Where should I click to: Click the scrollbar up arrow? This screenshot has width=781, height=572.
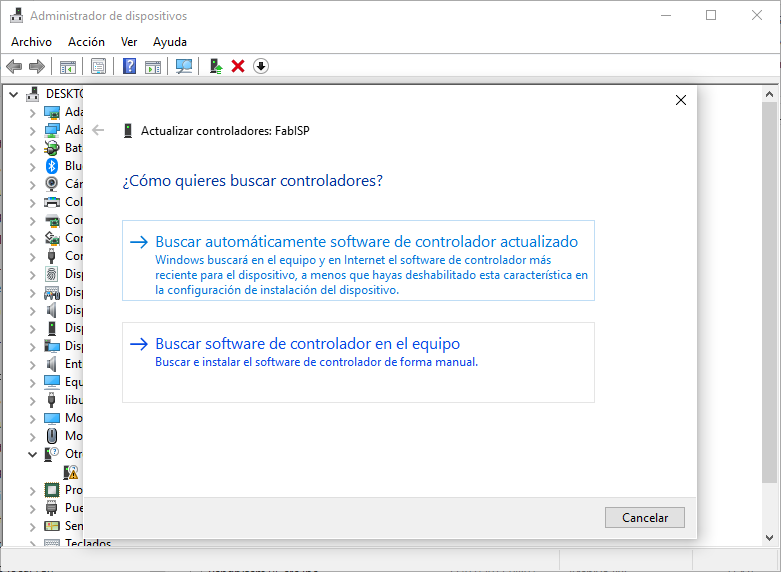(x=769, y=94)
